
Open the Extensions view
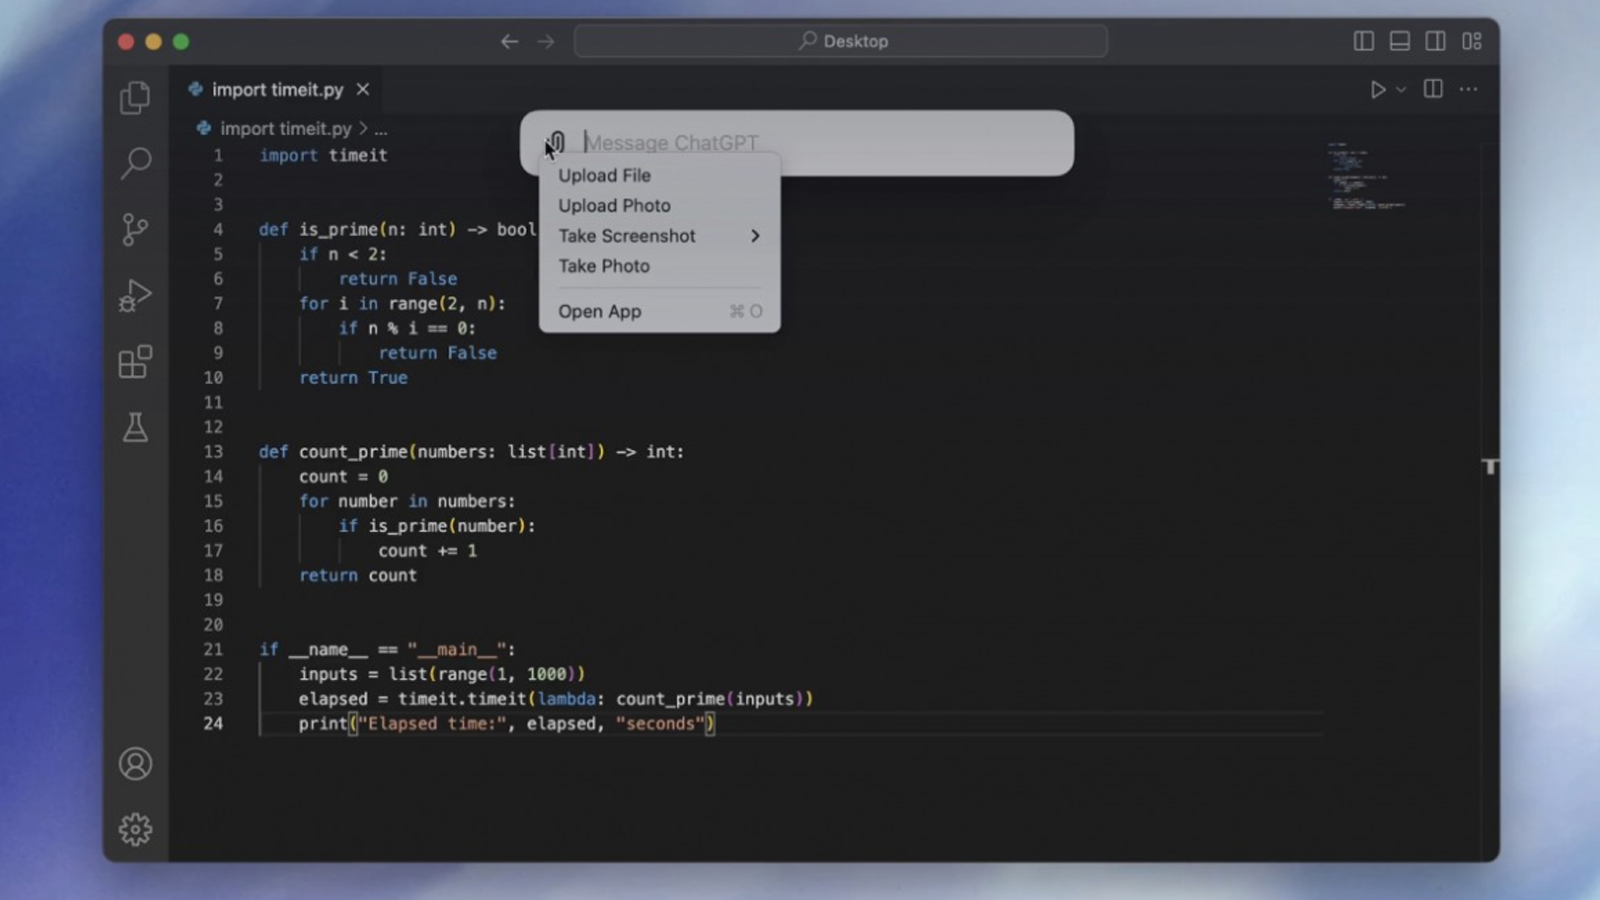coord(135,362)
